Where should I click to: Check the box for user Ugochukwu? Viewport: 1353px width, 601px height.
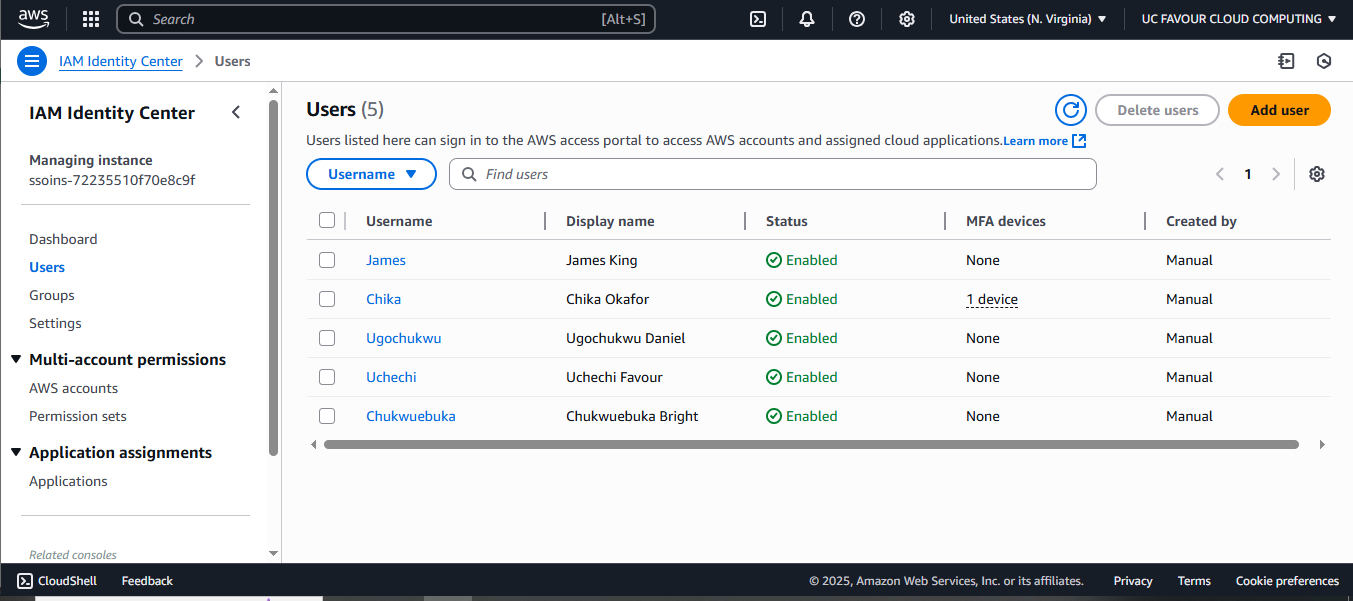pos(327,338)
